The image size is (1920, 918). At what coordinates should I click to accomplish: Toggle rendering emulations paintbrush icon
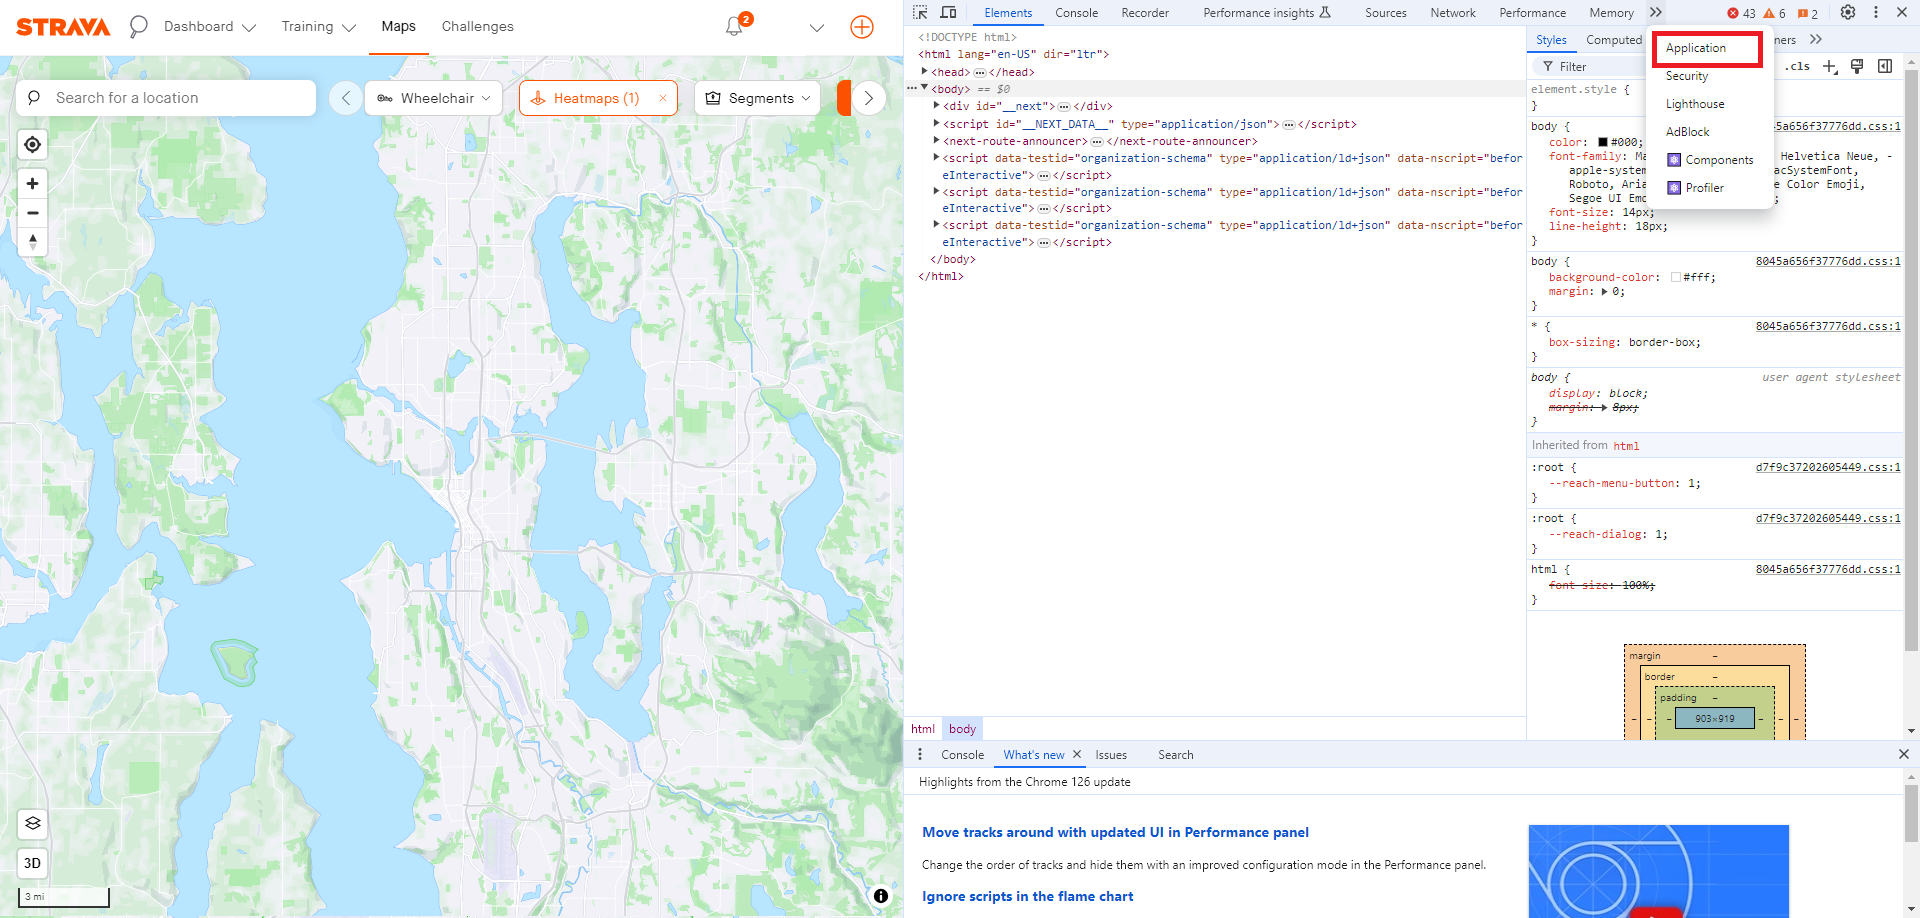(1857, 66)
